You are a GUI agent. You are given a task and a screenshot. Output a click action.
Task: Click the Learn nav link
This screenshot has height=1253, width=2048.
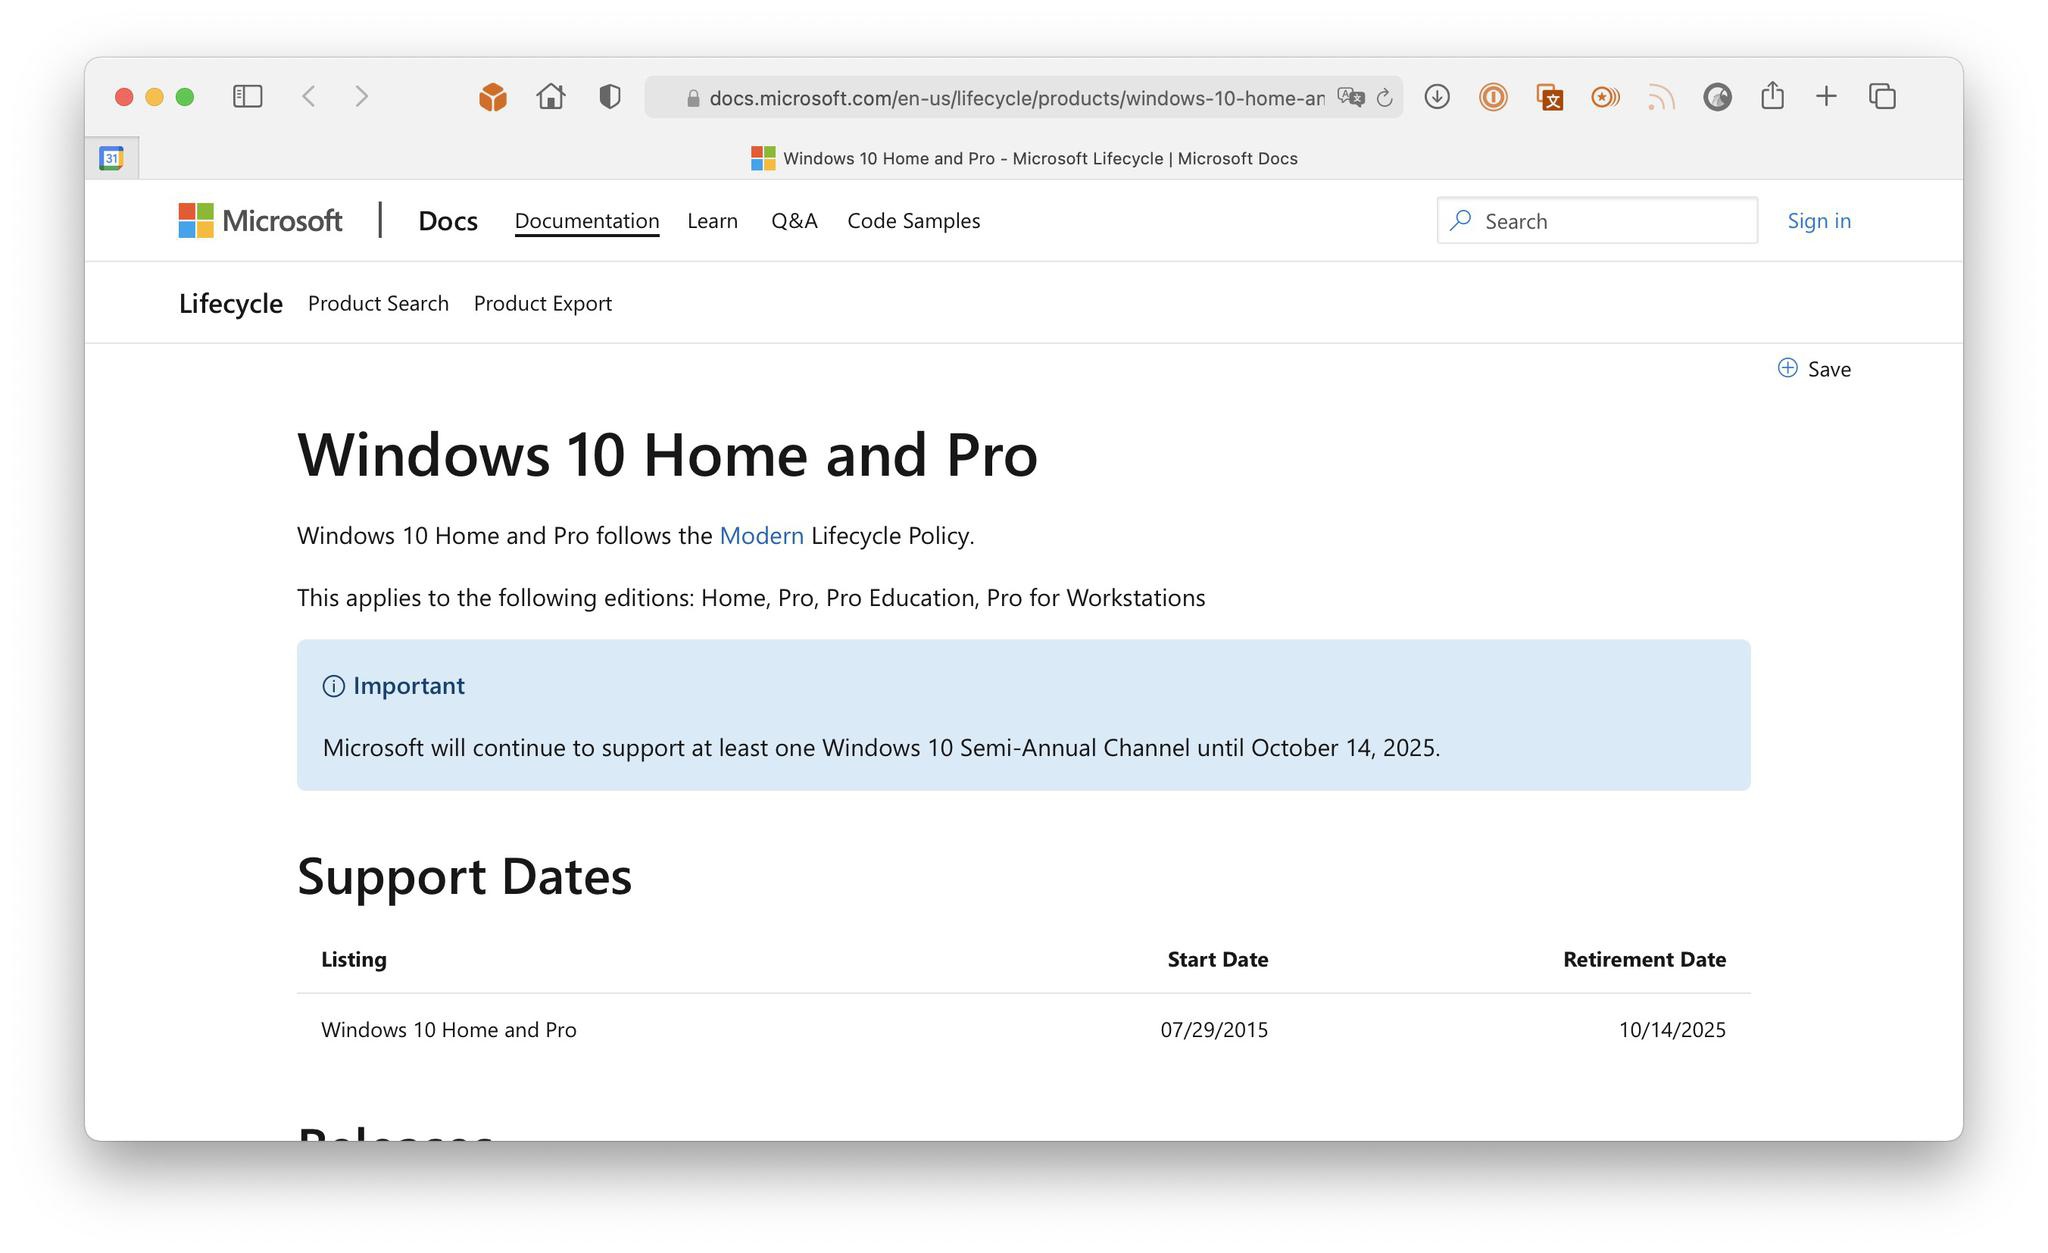(x=712, y=219)
